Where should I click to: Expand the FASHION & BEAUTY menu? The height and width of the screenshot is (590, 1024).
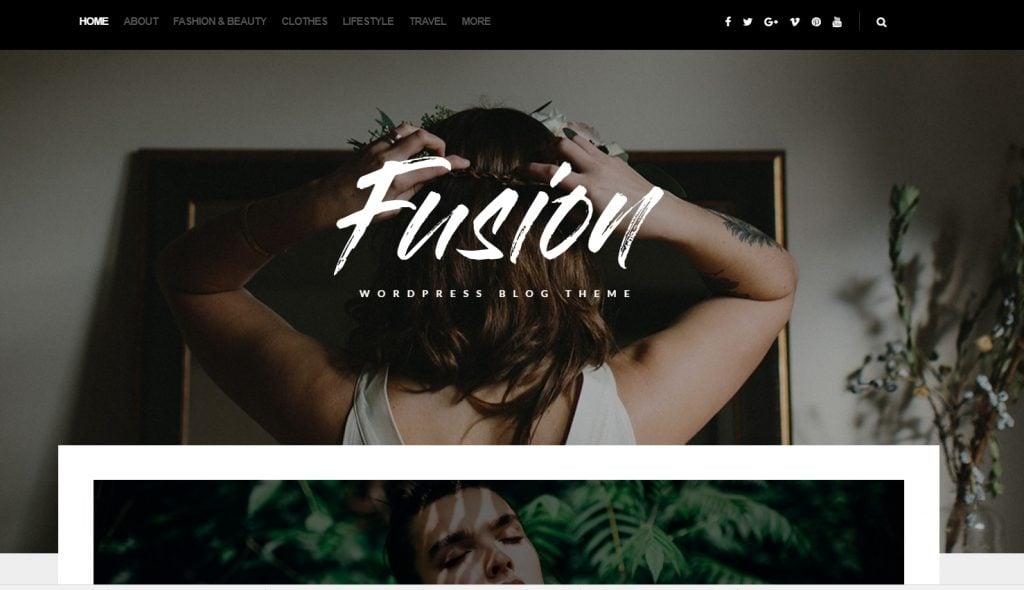[x=219, y=22]
